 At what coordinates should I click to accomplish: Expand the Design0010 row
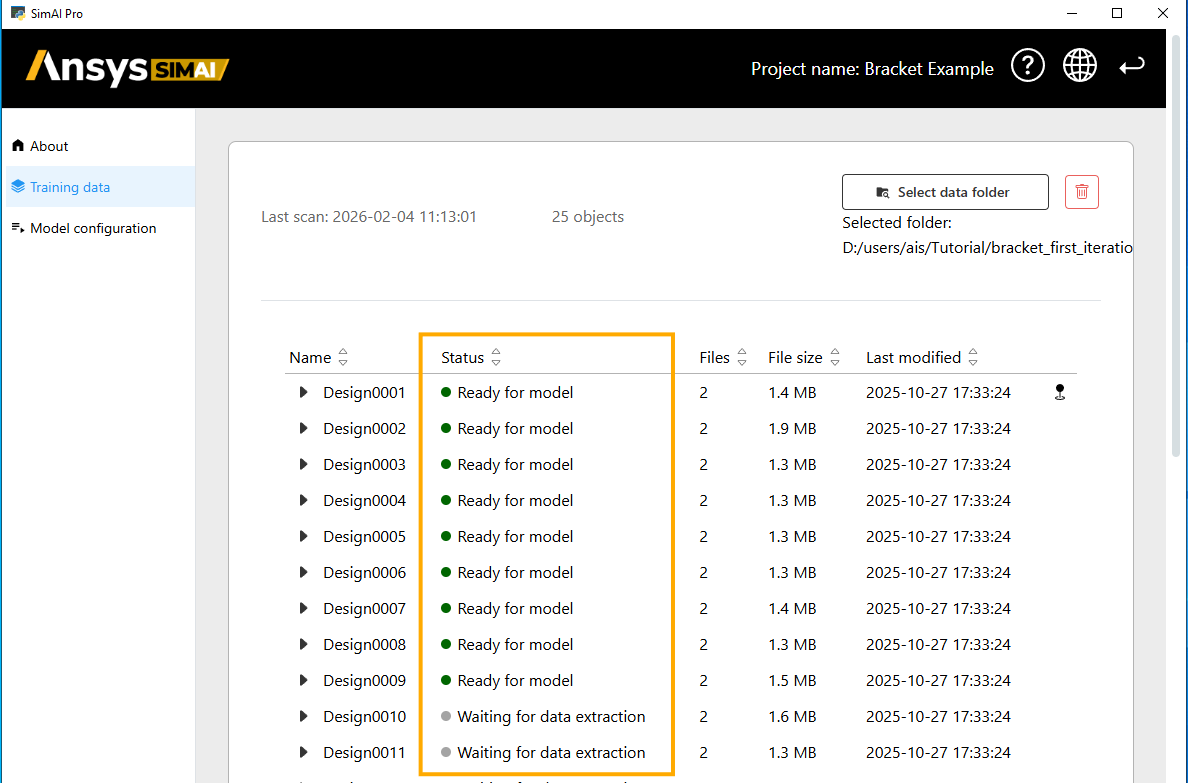tap(303, 717)
